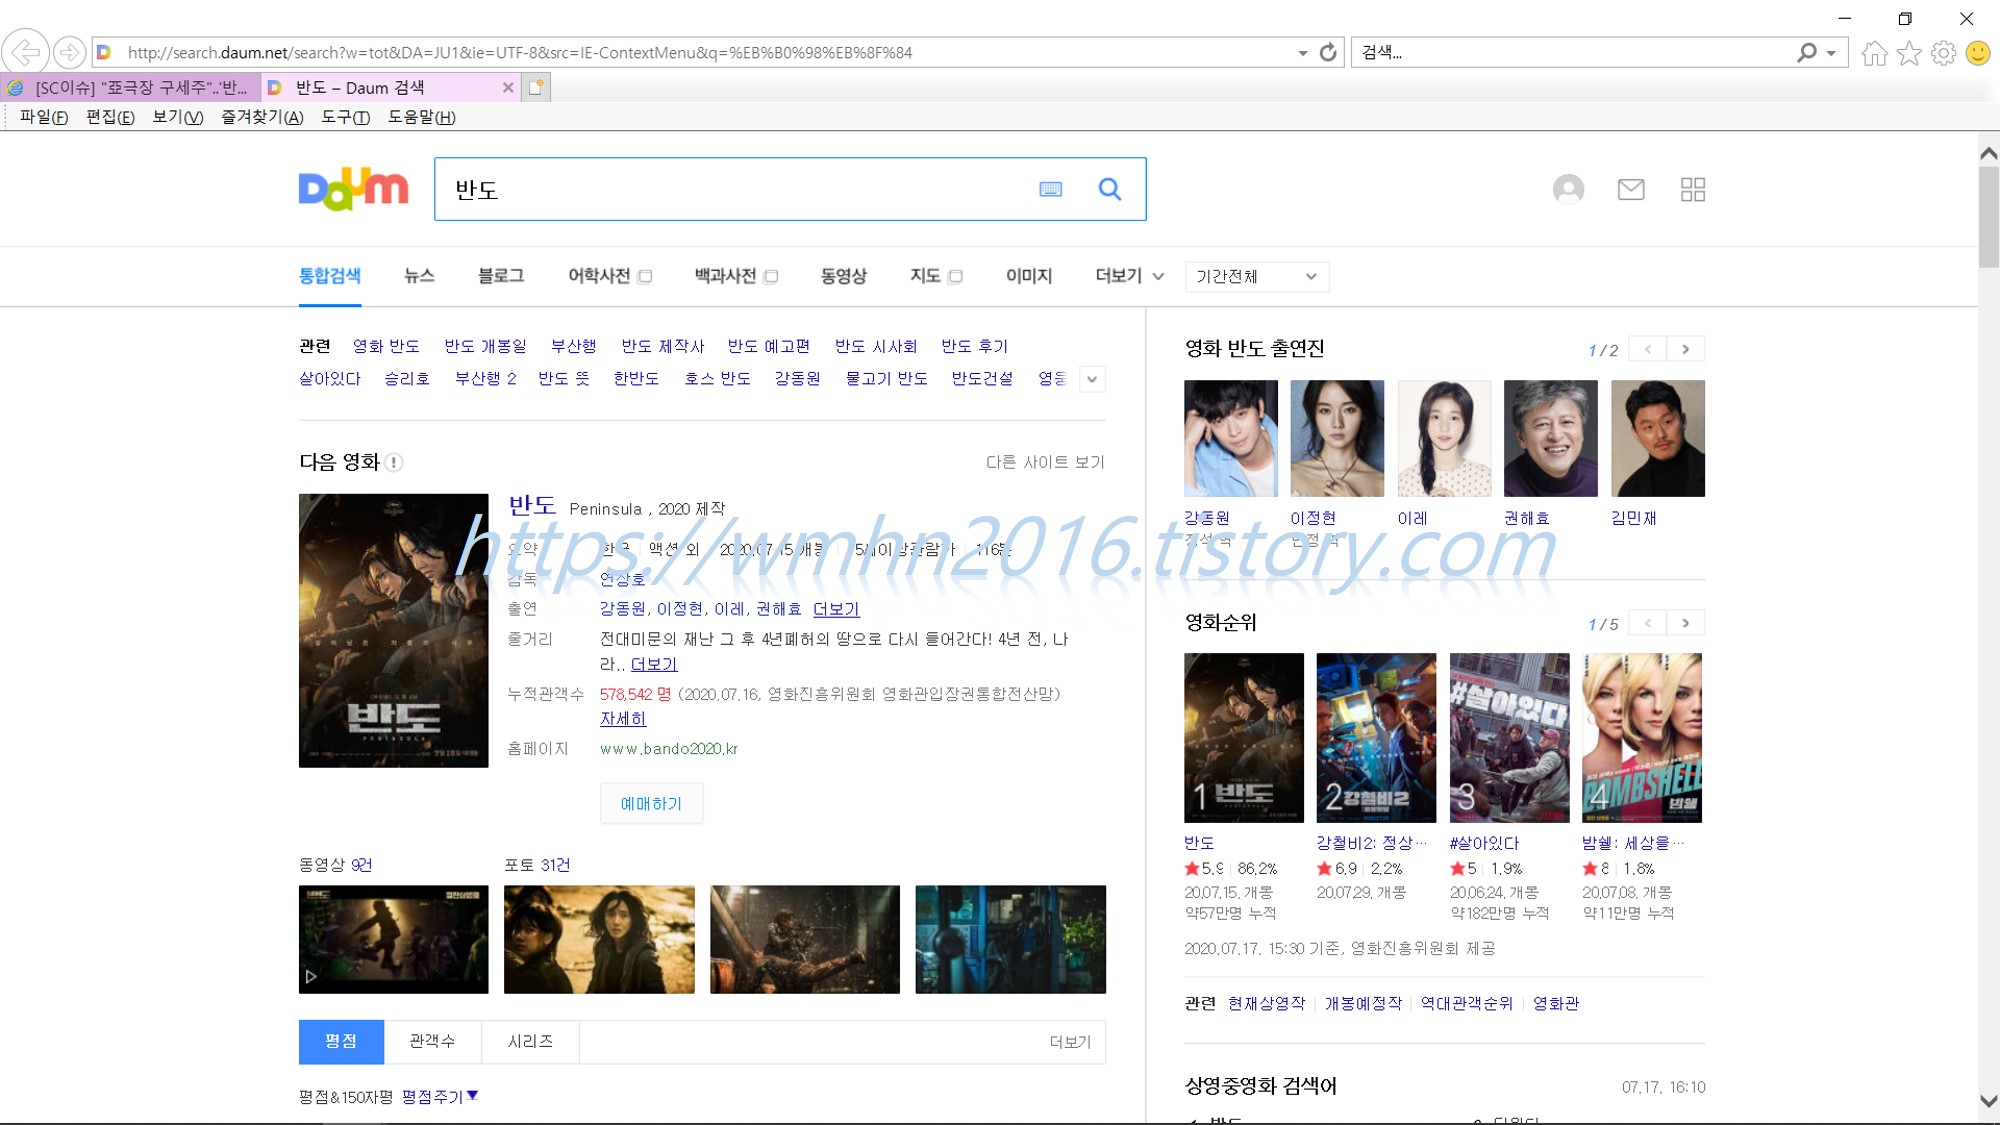Open related search 부산행 2

click(486, 378)
